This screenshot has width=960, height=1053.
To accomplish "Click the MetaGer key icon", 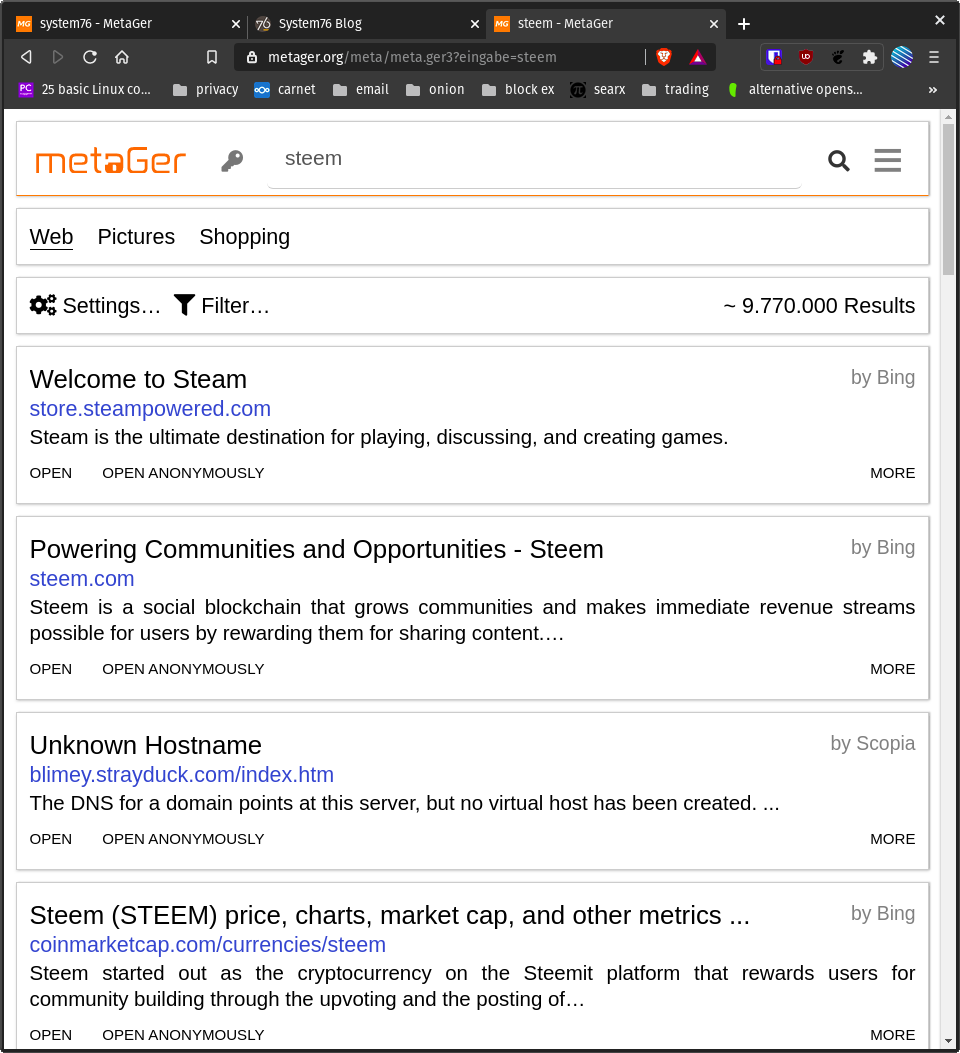I will pos(232,161).
